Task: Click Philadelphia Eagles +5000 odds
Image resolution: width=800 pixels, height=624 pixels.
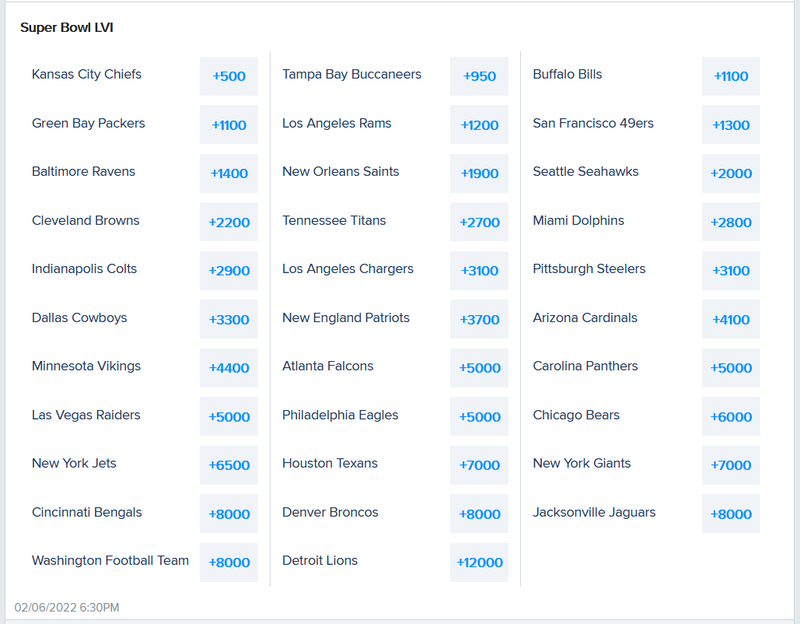Action: pyautogui.click(x=479, y=416)
